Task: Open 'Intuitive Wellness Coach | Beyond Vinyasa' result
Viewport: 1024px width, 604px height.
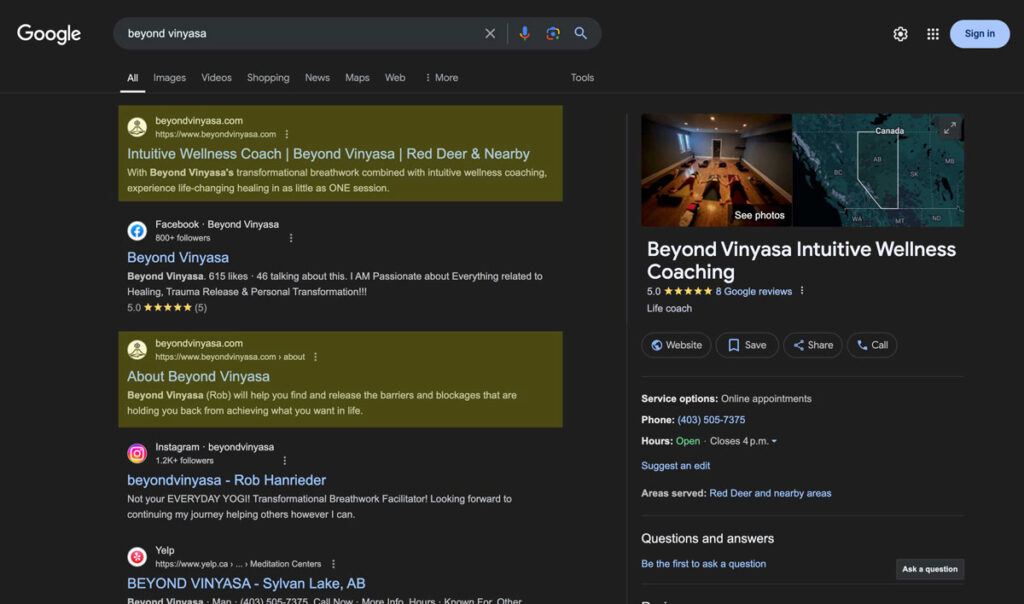Action: (x=328, y=154)
